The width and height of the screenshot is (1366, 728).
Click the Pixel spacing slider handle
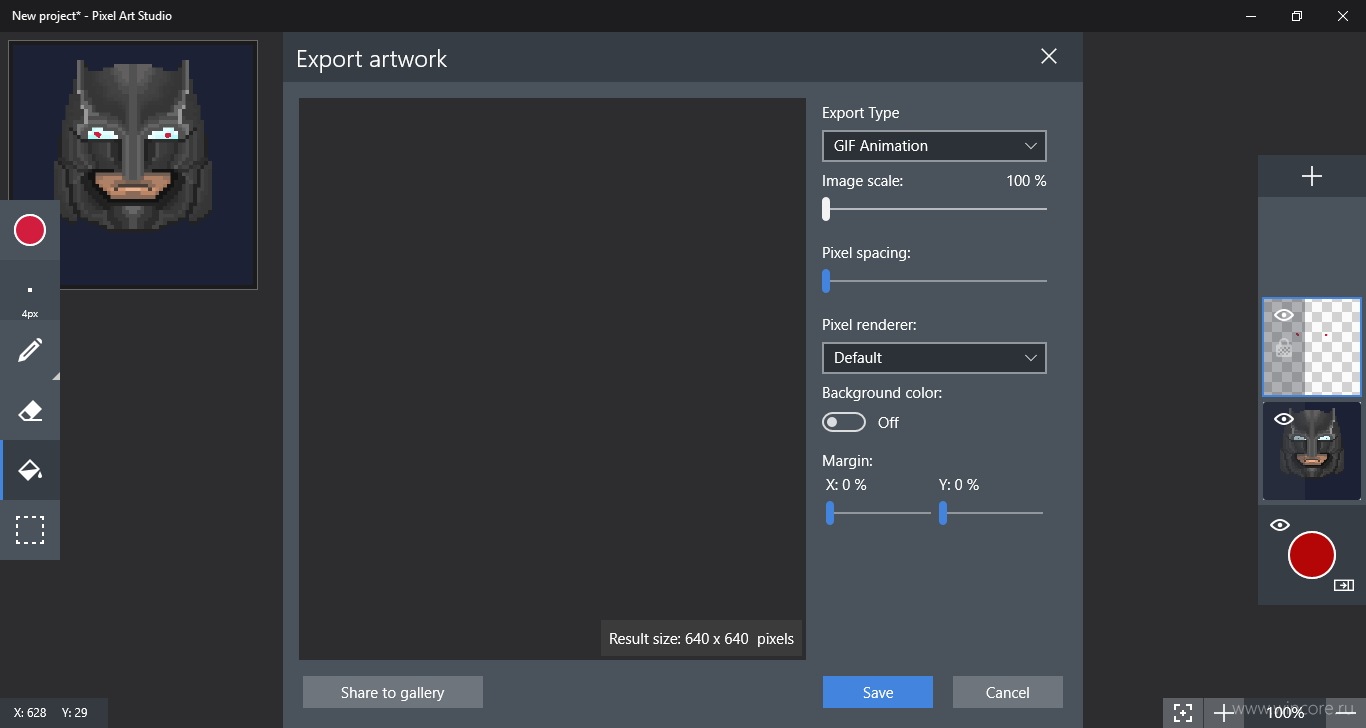(x=826, y=281)
